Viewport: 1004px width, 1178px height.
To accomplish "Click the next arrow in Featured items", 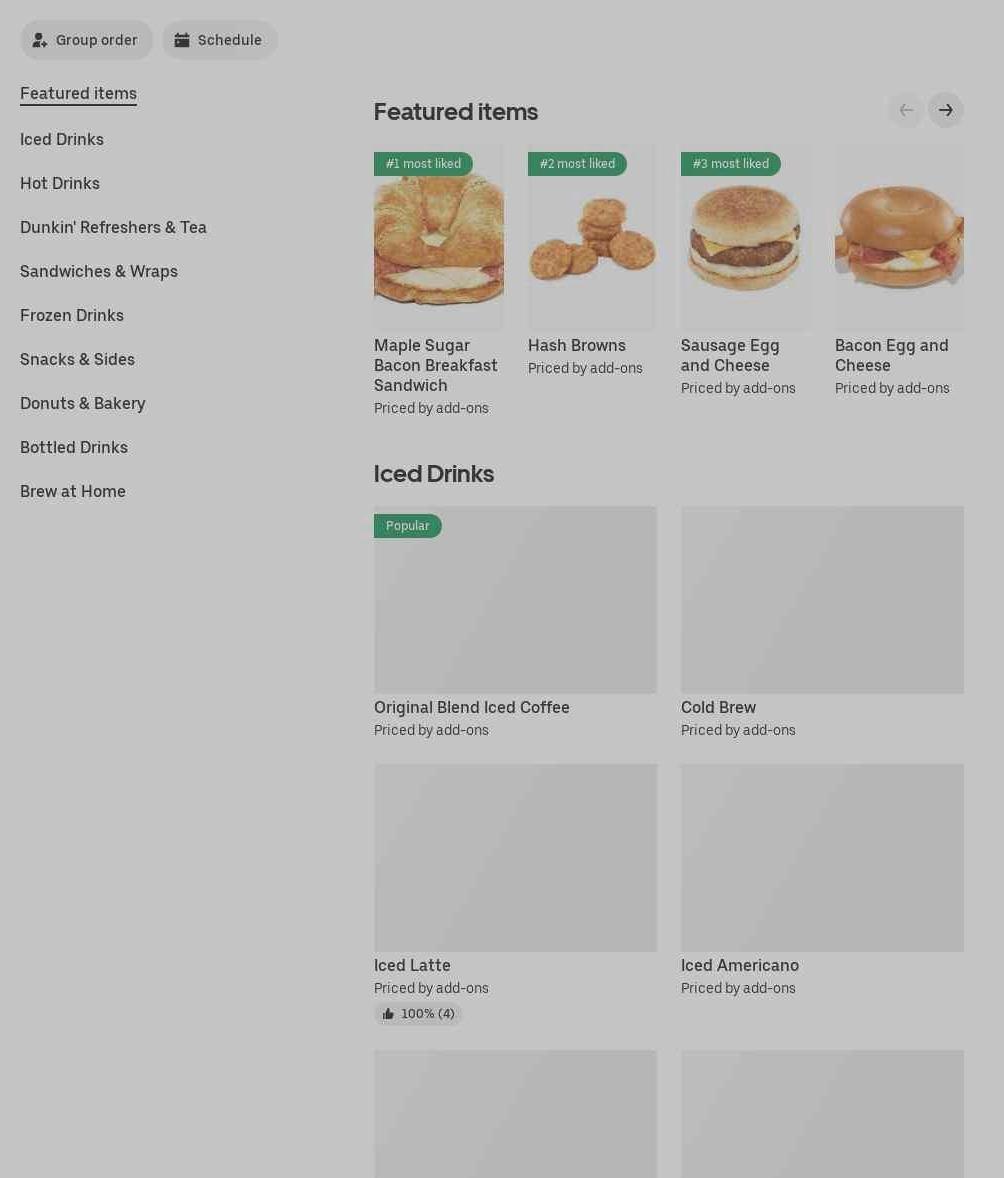I will click(945, 110).
